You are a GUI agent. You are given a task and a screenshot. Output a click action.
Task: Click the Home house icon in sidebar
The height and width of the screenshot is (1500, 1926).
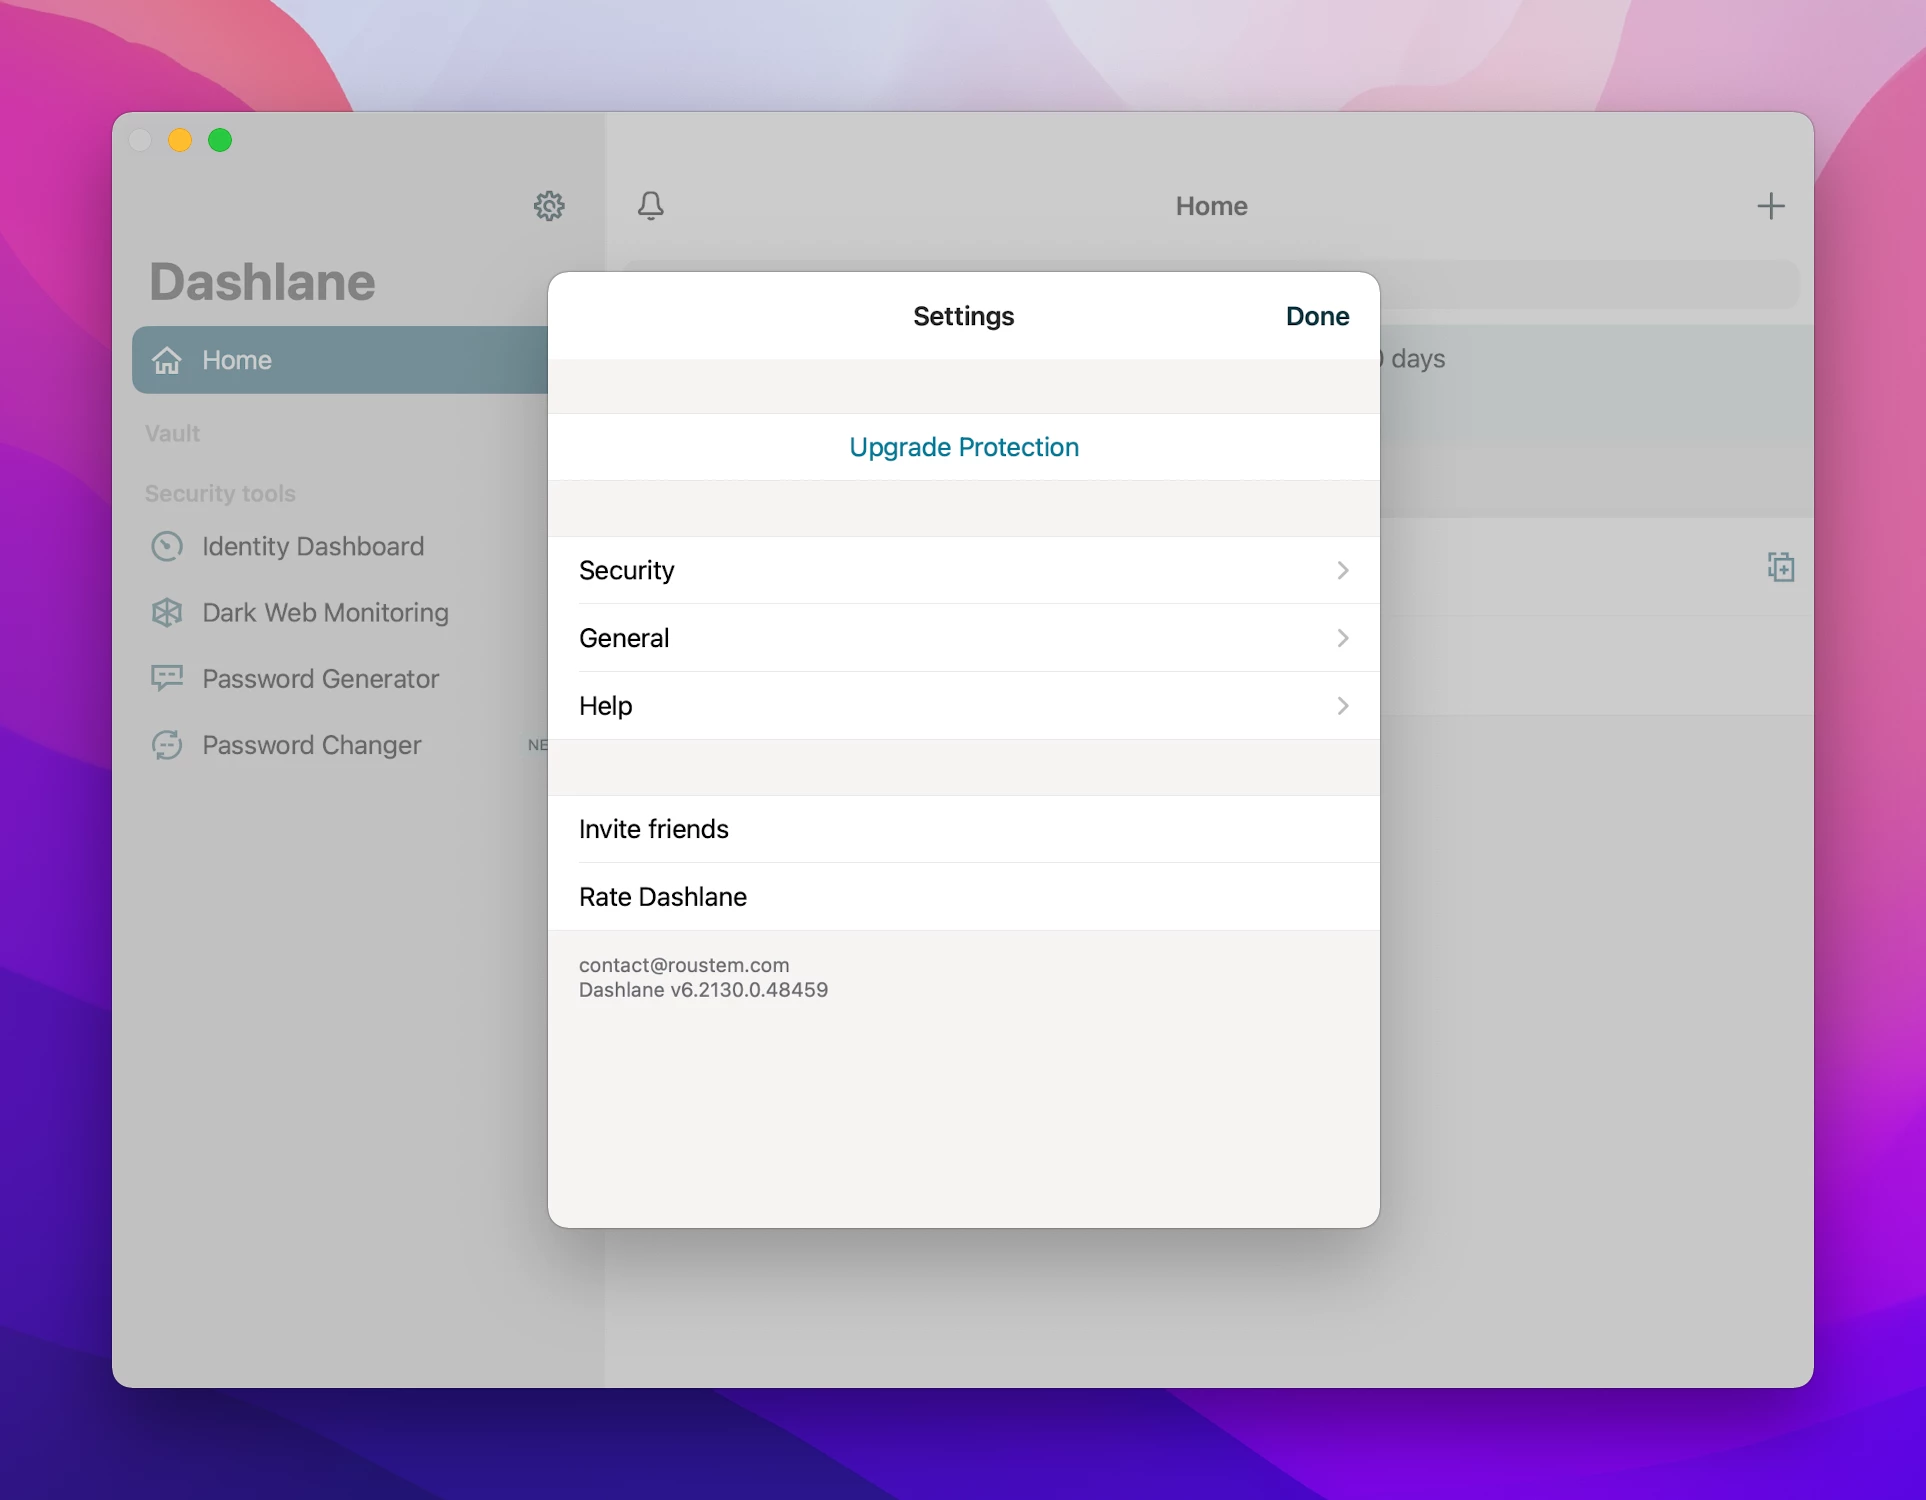167,360
